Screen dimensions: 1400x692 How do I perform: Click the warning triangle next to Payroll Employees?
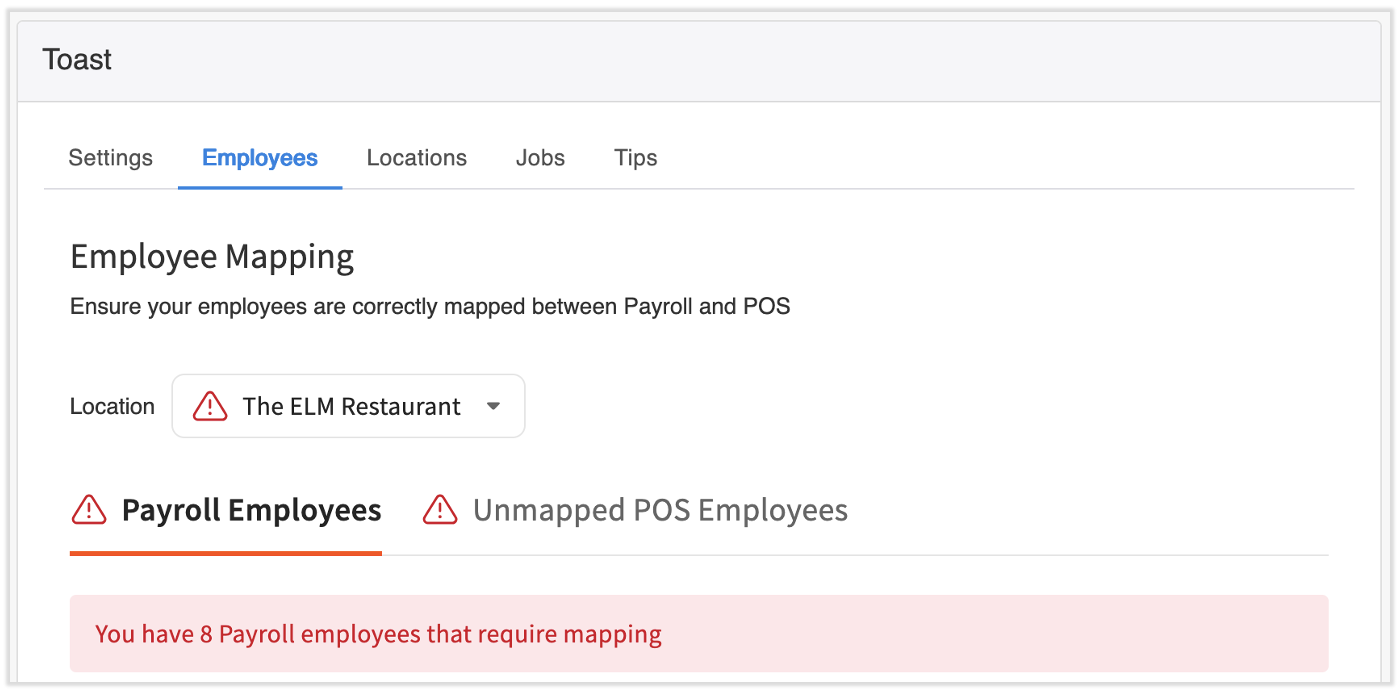point(88,510)
